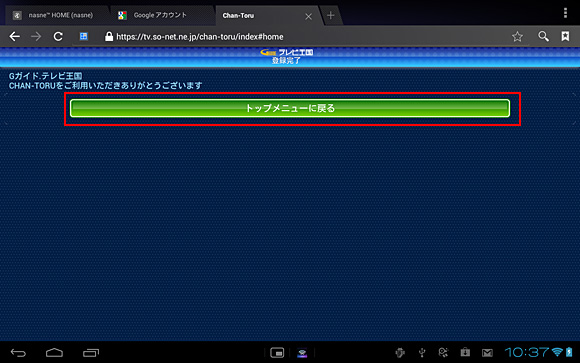Tap the screen capture tray icon
The image size is (580, 363).
click(277, 353)
